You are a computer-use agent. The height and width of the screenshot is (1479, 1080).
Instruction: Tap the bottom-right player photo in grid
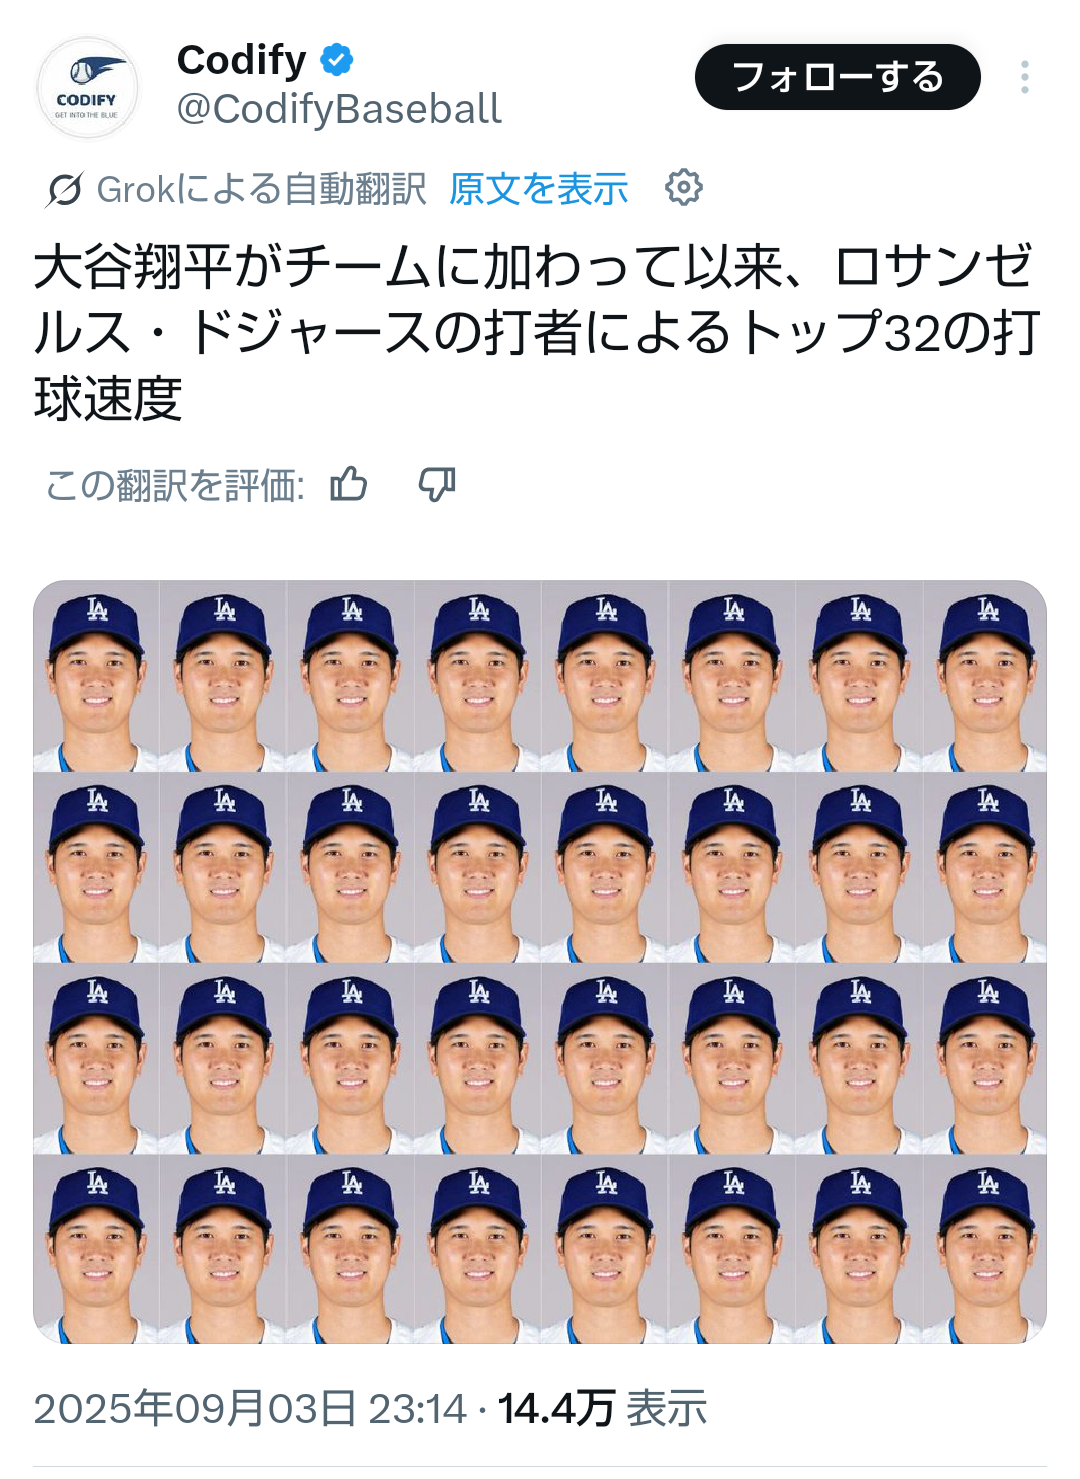click(x=985, y=1250)
